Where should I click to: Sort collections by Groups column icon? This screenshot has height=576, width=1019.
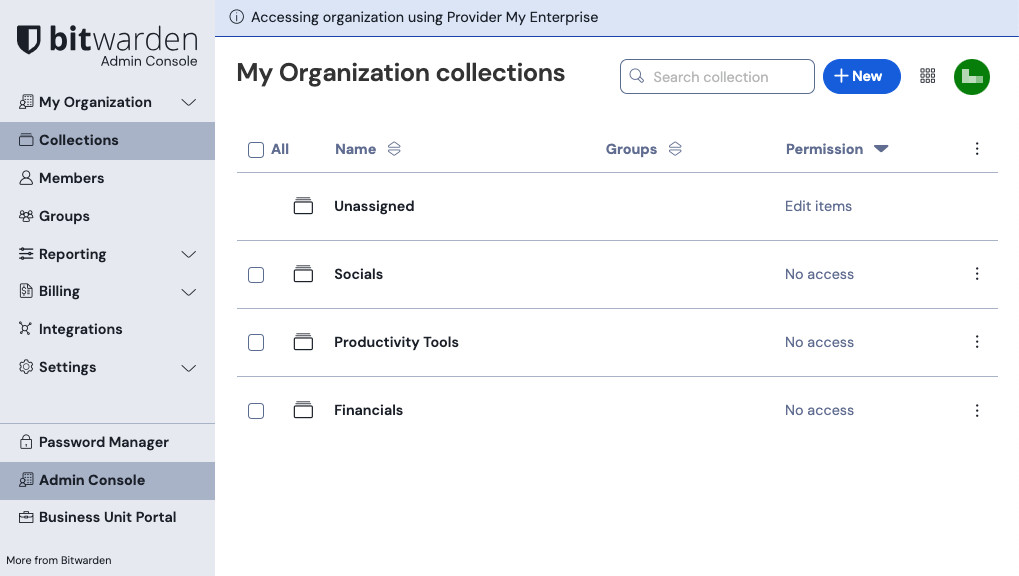675,149
